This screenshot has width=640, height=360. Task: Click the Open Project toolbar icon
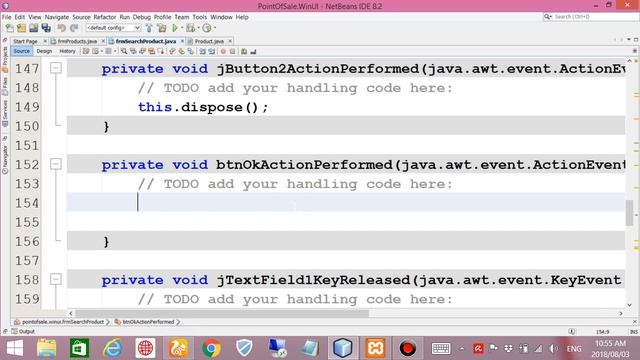[33, 28]
